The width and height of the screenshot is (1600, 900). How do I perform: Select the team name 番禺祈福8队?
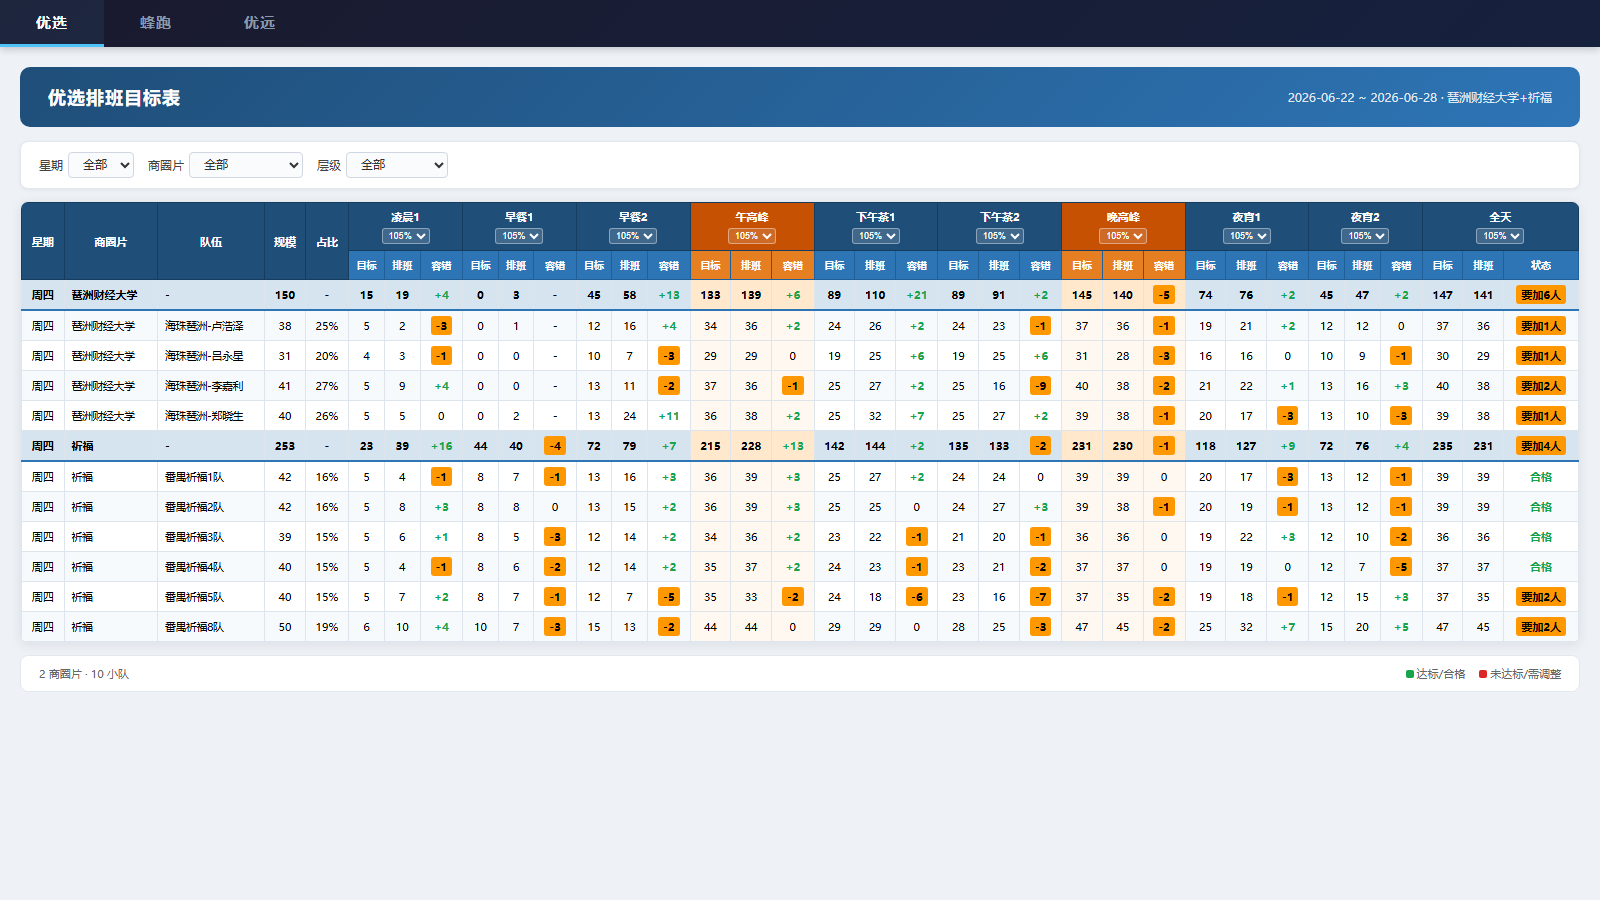click(194, 627)
